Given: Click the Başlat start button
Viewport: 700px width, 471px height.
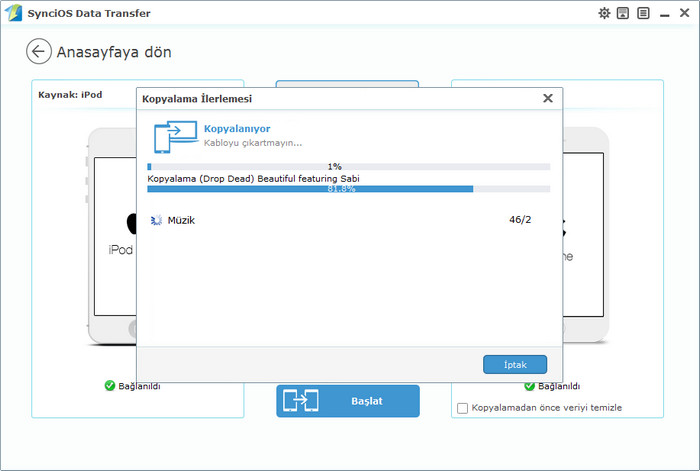Looking at the screenshot, I should click(x=348, y=401).
